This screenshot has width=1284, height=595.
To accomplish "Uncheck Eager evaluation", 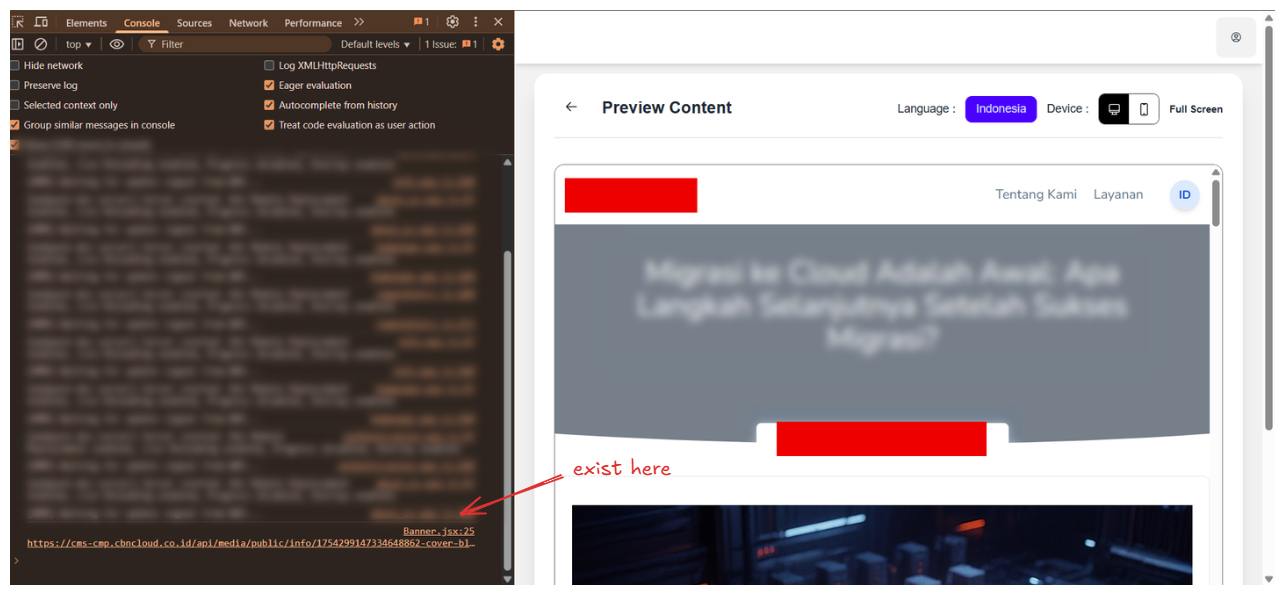I will [269, 85].
